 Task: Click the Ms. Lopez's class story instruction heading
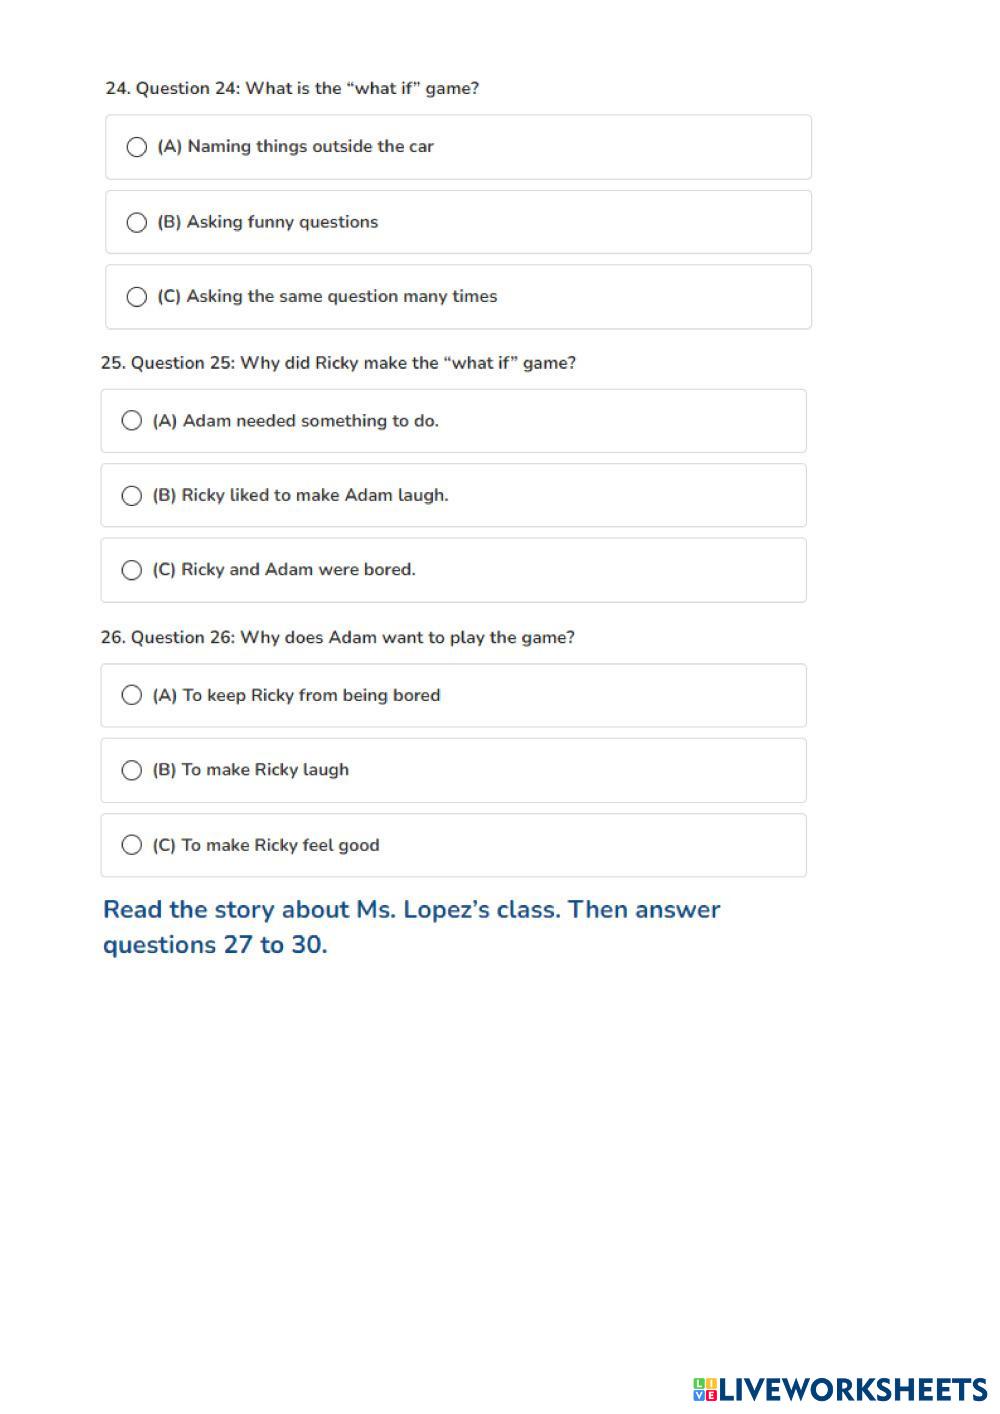point(411,927)
